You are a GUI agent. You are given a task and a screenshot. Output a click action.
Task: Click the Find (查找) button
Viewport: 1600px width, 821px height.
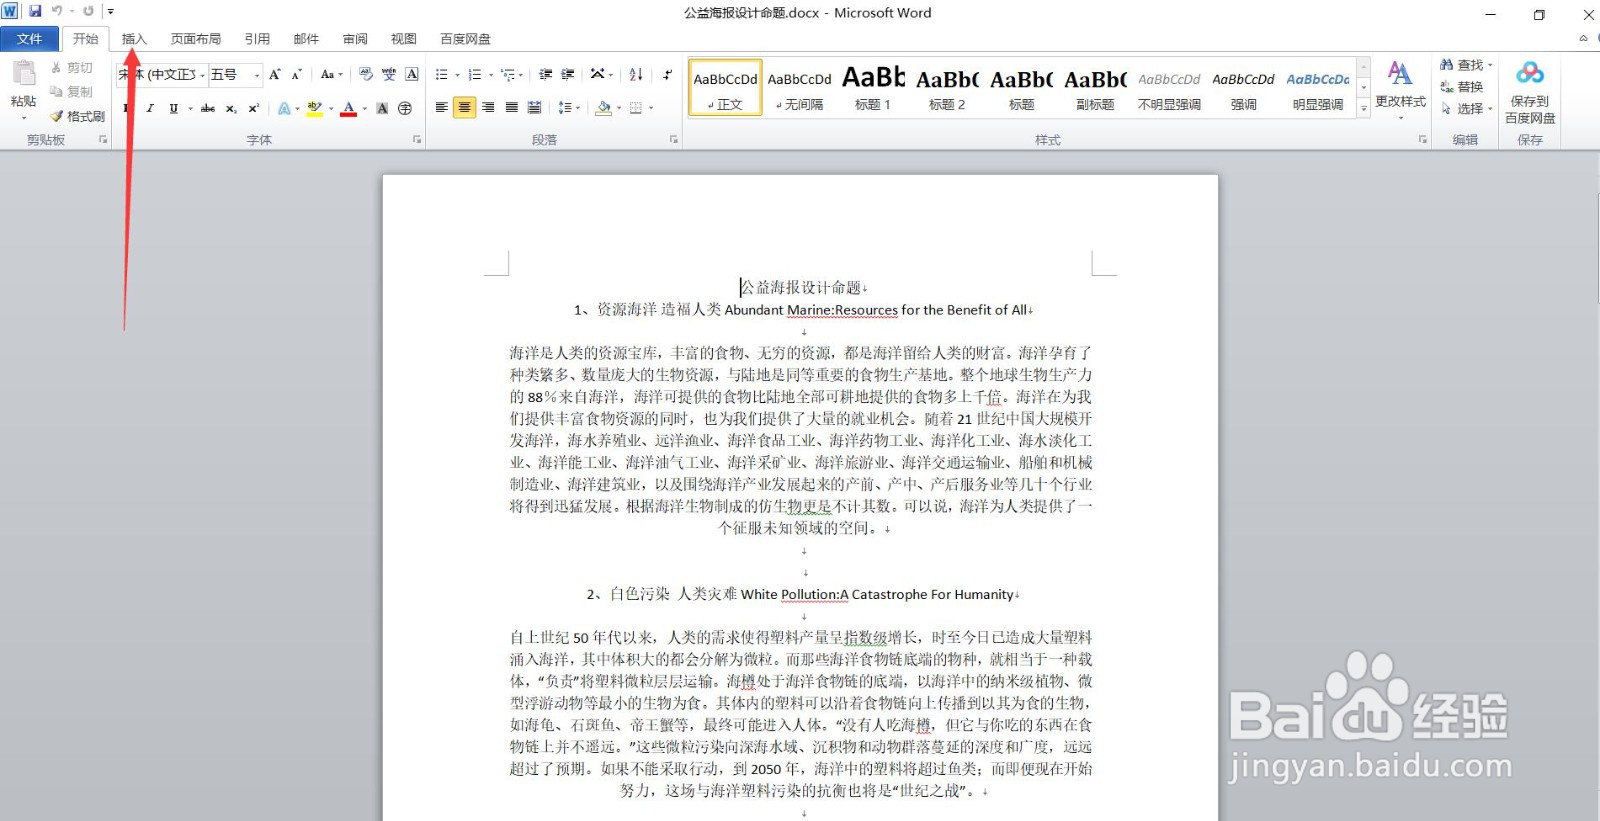[1465, 65]
